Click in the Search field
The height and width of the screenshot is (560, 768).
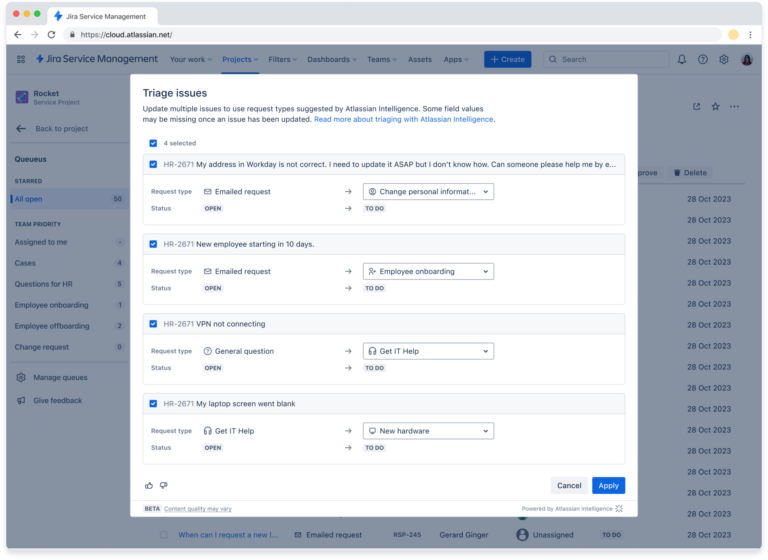coord(606,59)
